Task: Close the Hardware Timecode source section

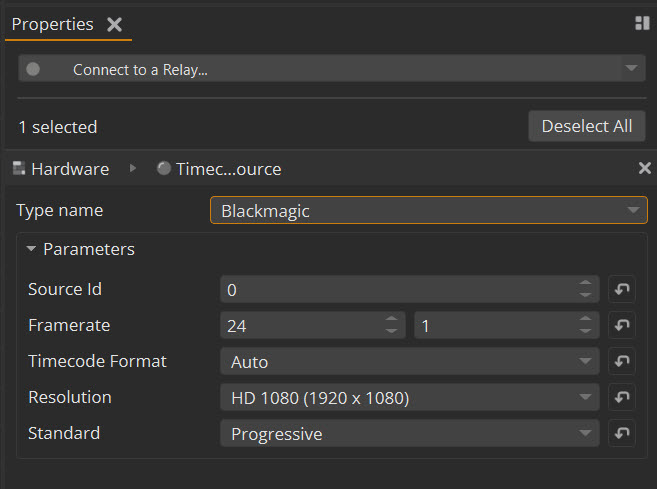Action: pos(644,168)
